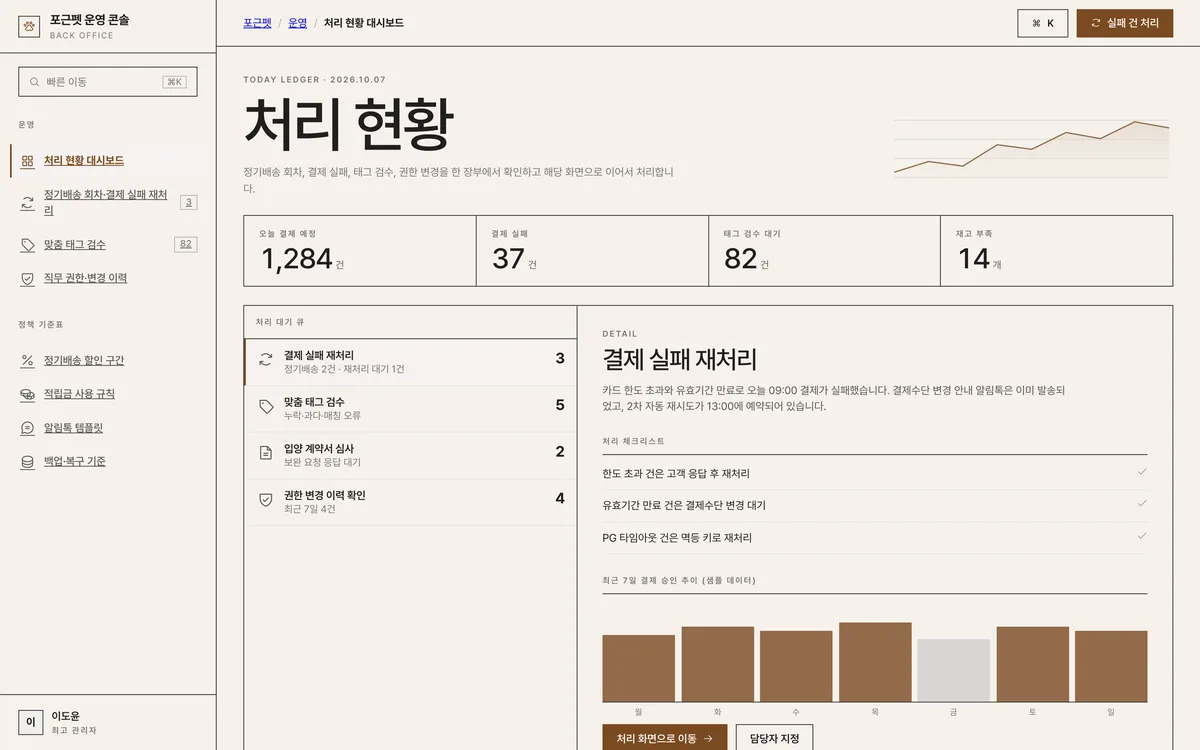The image size is (1200, 750).
Task: Click the grey 금 bar in approval chart
Action: point(954,671)
